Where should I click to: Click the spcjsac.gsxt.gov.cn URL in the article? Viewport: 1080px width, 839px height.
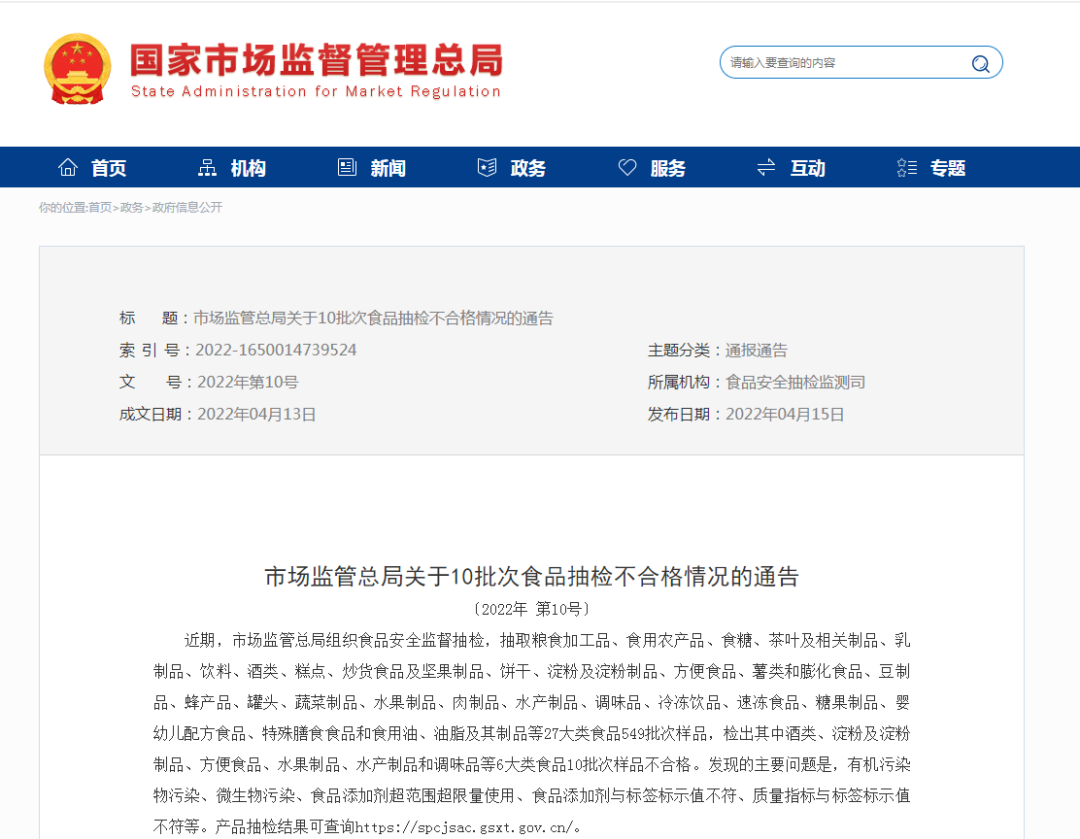point(464,827)
